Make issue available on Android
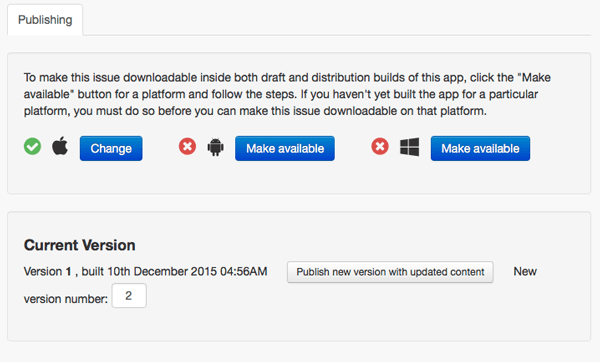Viewport: 600px width, 362px height. point(285,148)
